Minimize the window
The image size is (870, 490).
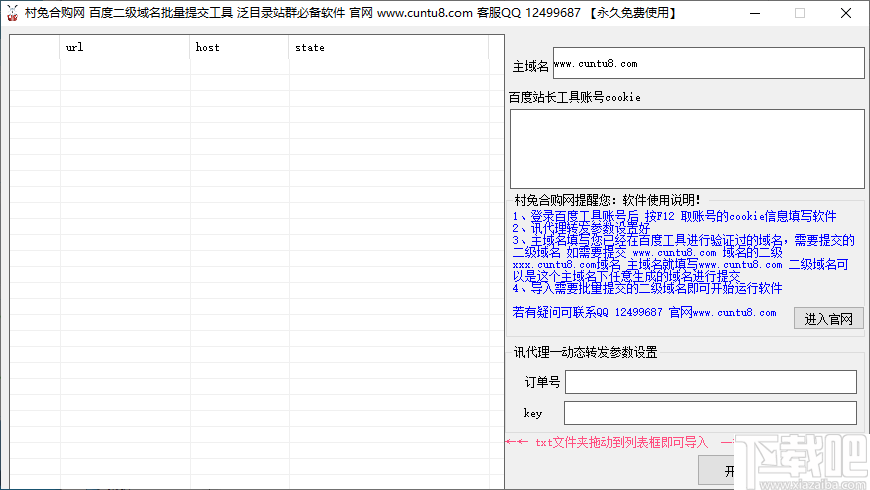[x=755, y=13]
